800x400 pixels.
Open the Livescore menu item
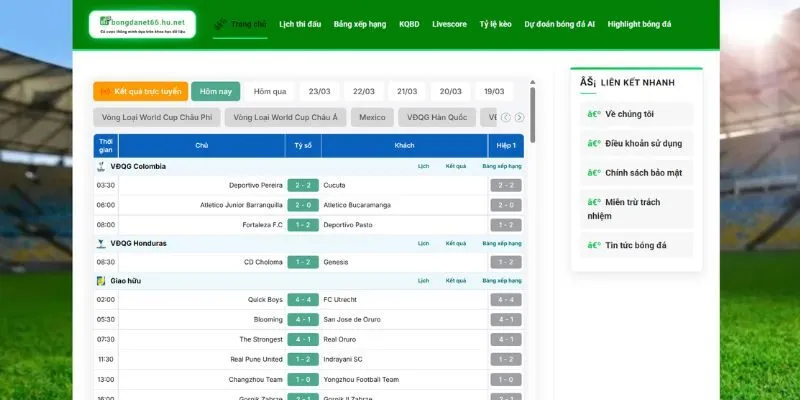point(449,23)
